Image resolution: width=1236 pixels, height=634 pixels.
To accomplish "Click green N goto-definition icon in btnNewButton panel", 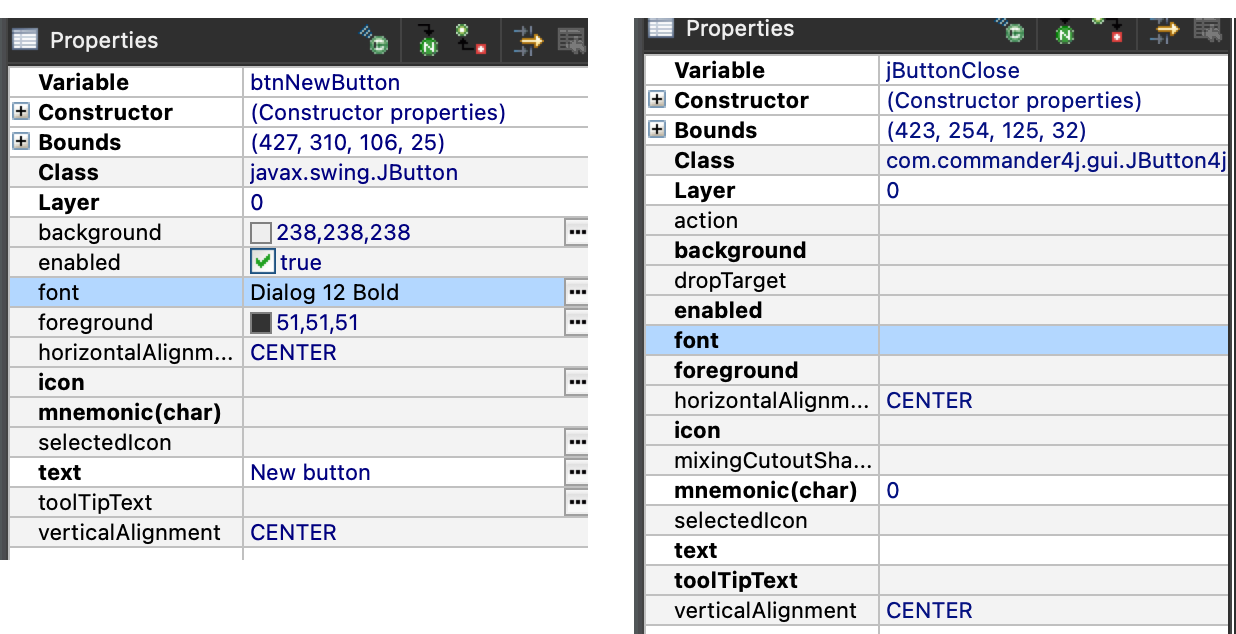I will 428,41.
